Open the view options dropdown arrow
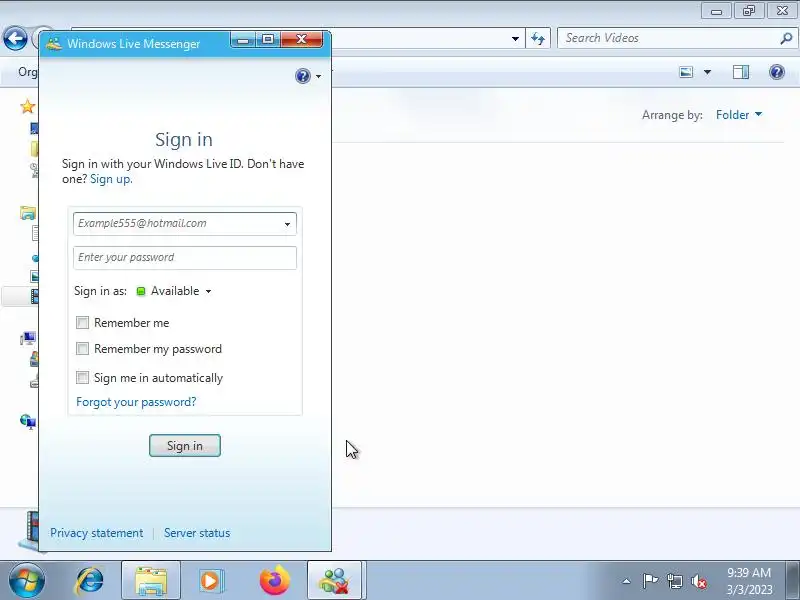 707,72
